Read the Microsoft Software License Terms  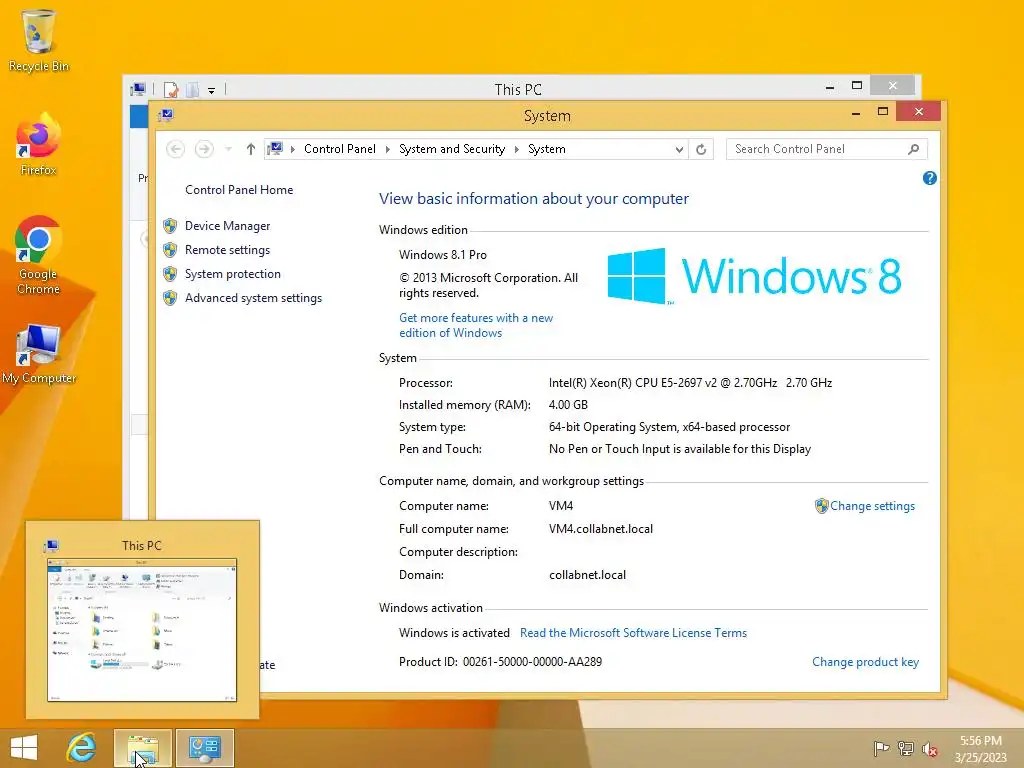[x=633, y=633]
